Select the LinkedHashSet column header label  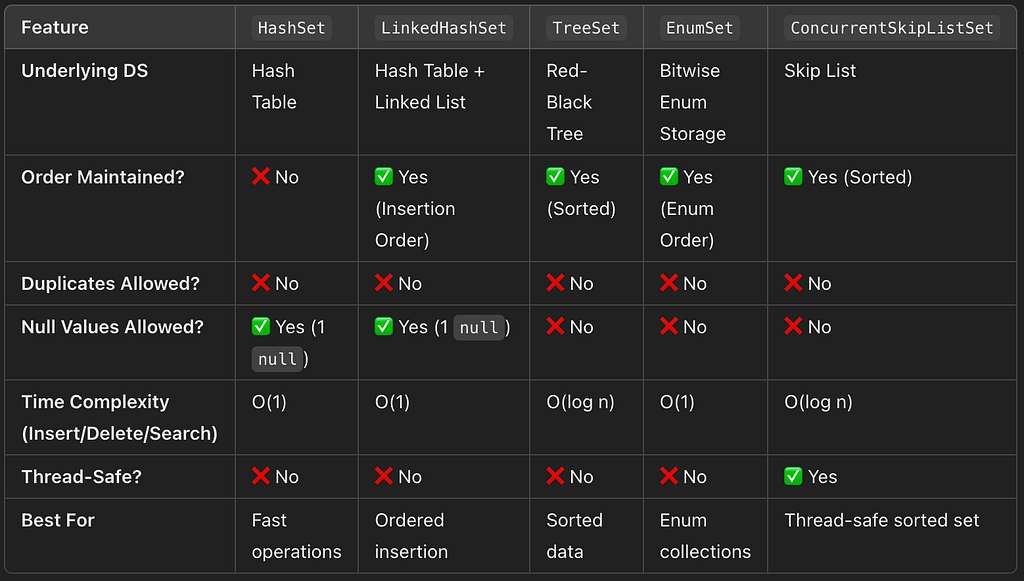click(x=444, y=28)
